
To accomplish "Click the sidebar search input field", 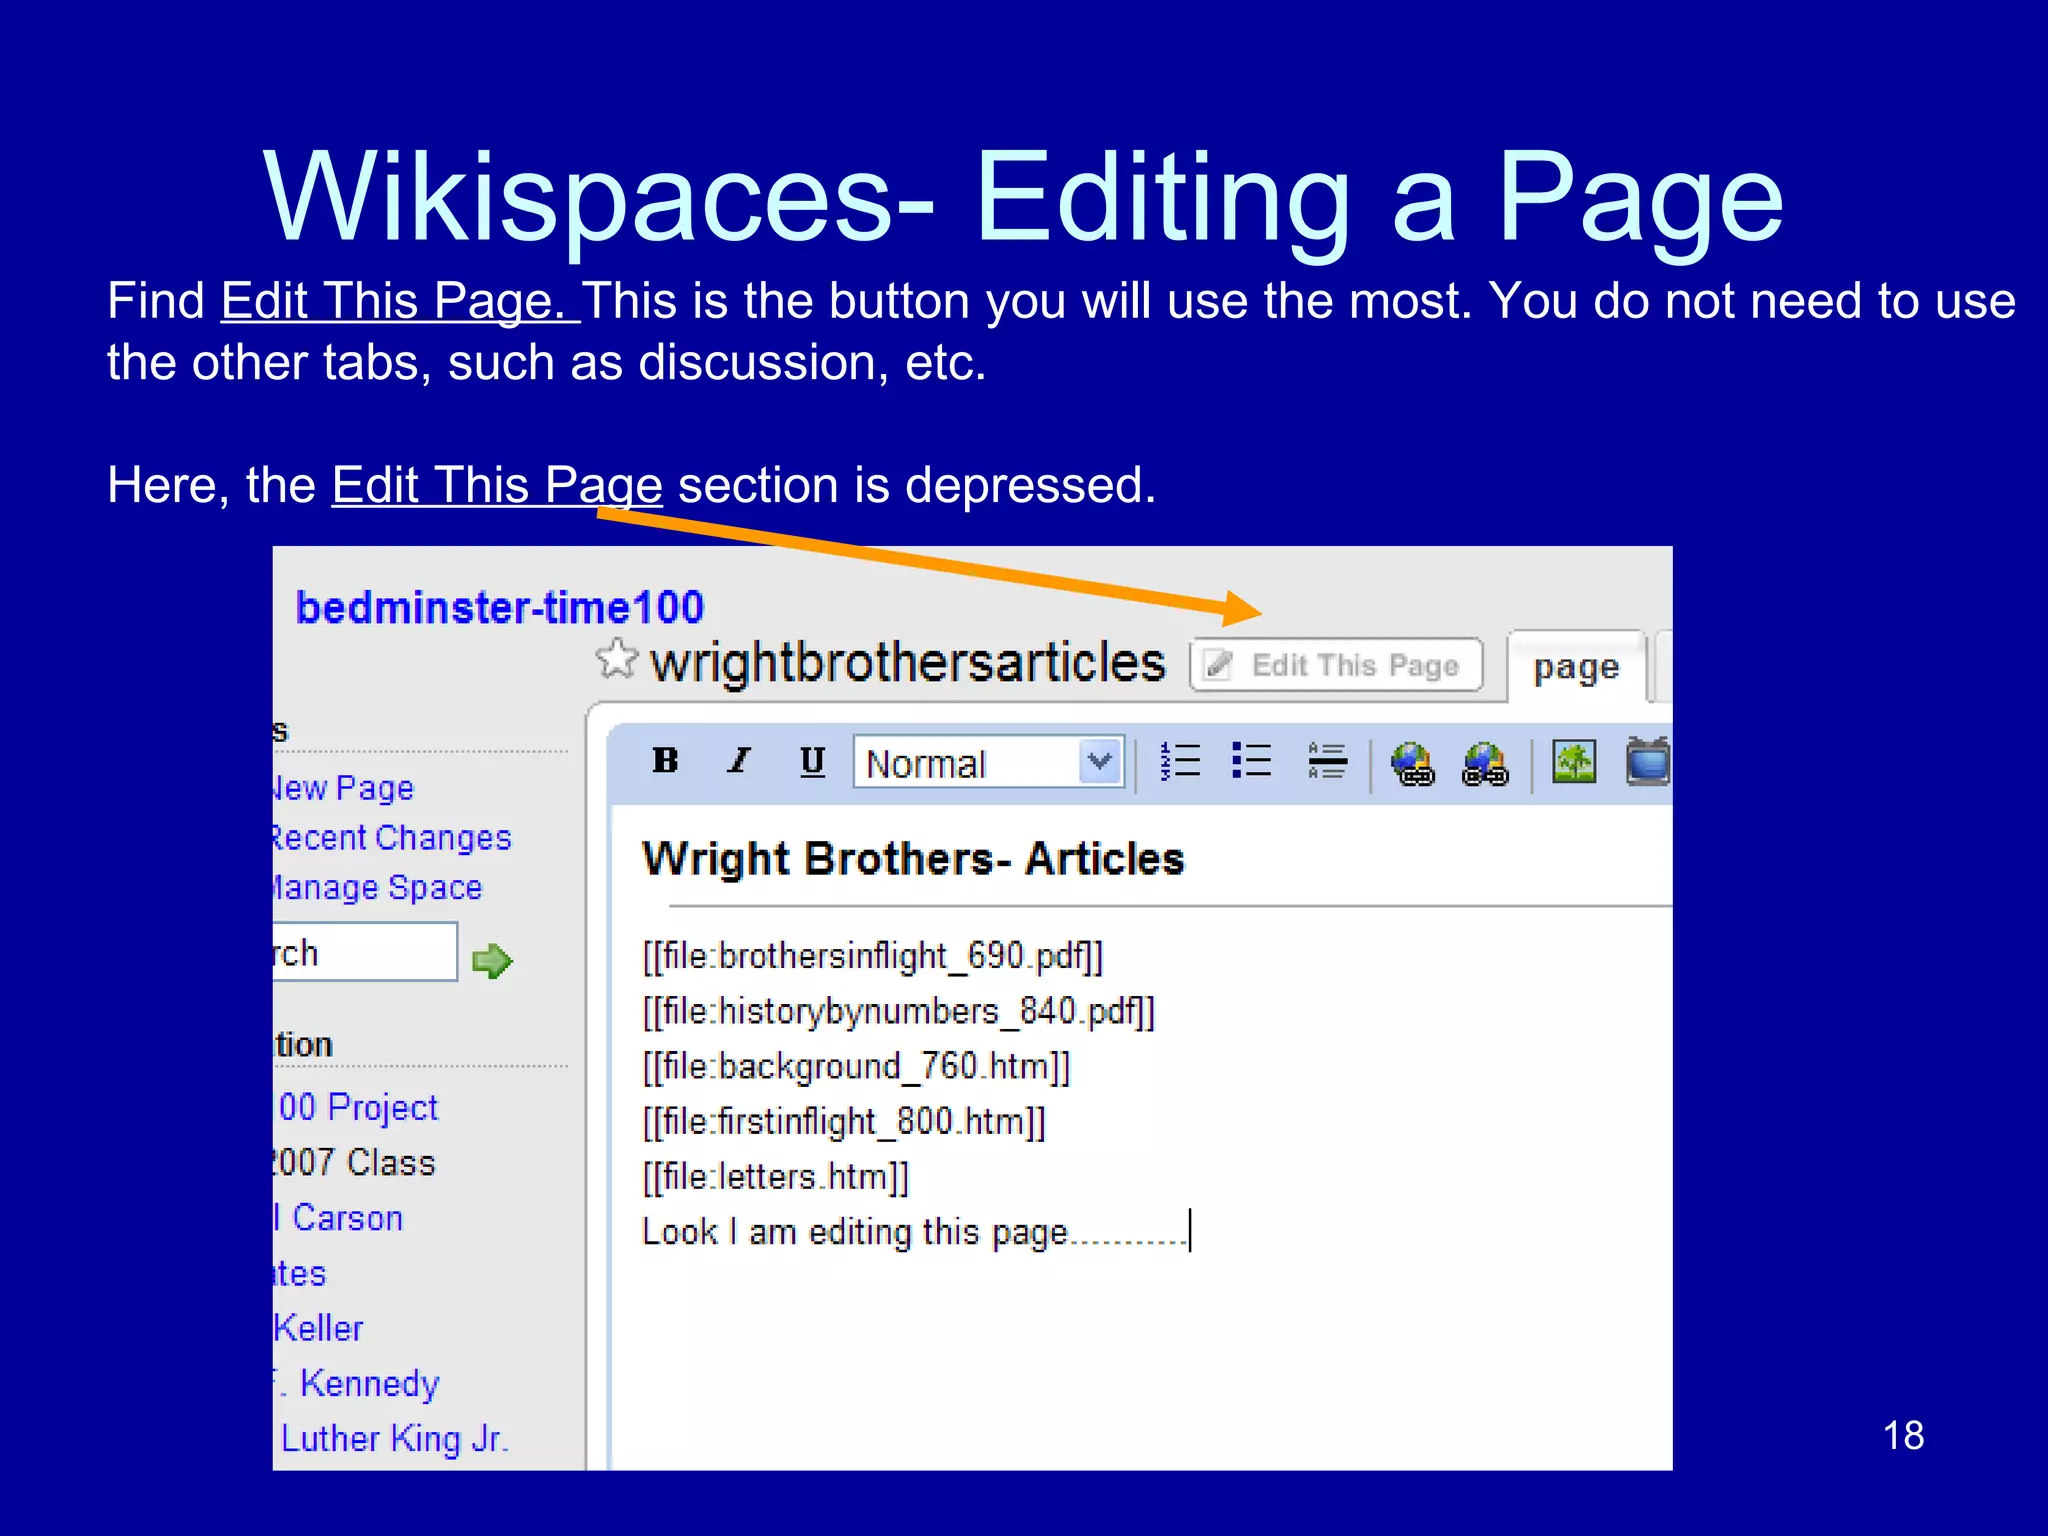I will 365,952.
